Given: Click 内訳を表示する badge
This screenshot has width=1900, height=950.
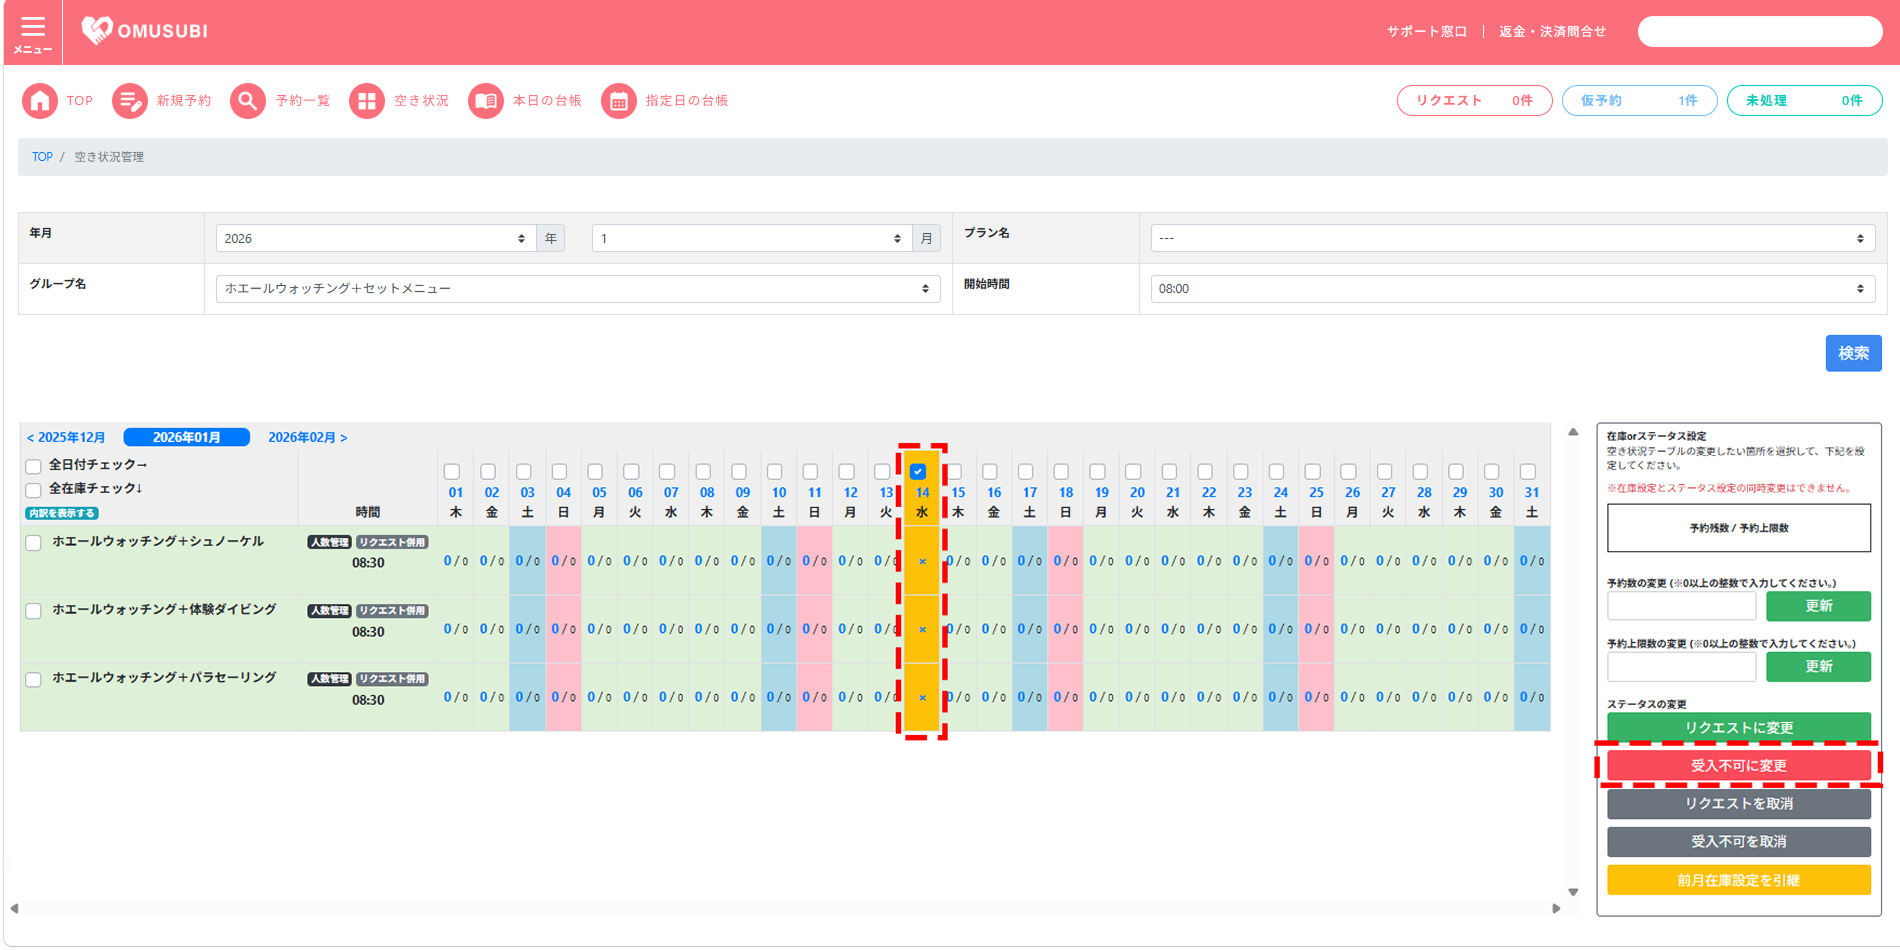Looking at the screenshot, I should coord(62,513).
